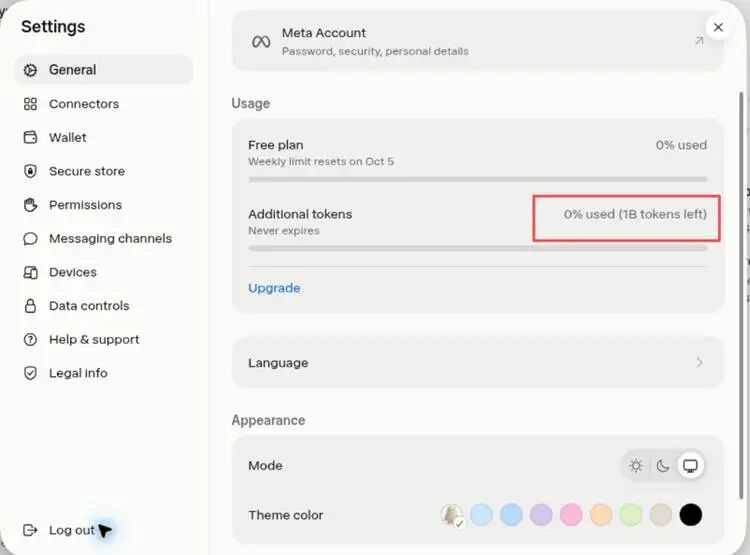This screenshot has height=555, width=750.
Task: Open Permissions settings section
Action: pyautogui.click(x=104, y=205)
